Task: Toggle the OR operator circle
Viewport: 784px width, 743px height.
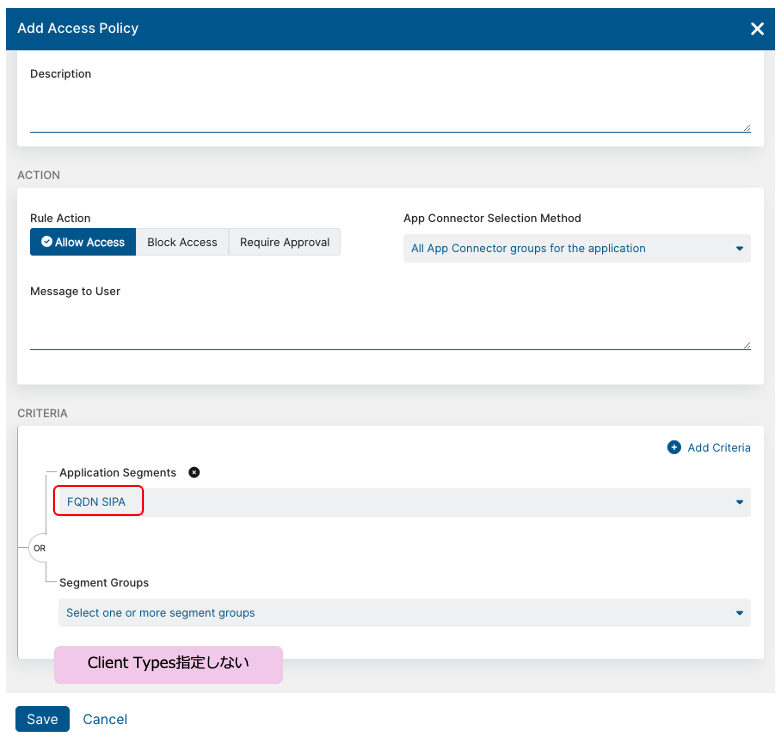Action: (39, 548)
